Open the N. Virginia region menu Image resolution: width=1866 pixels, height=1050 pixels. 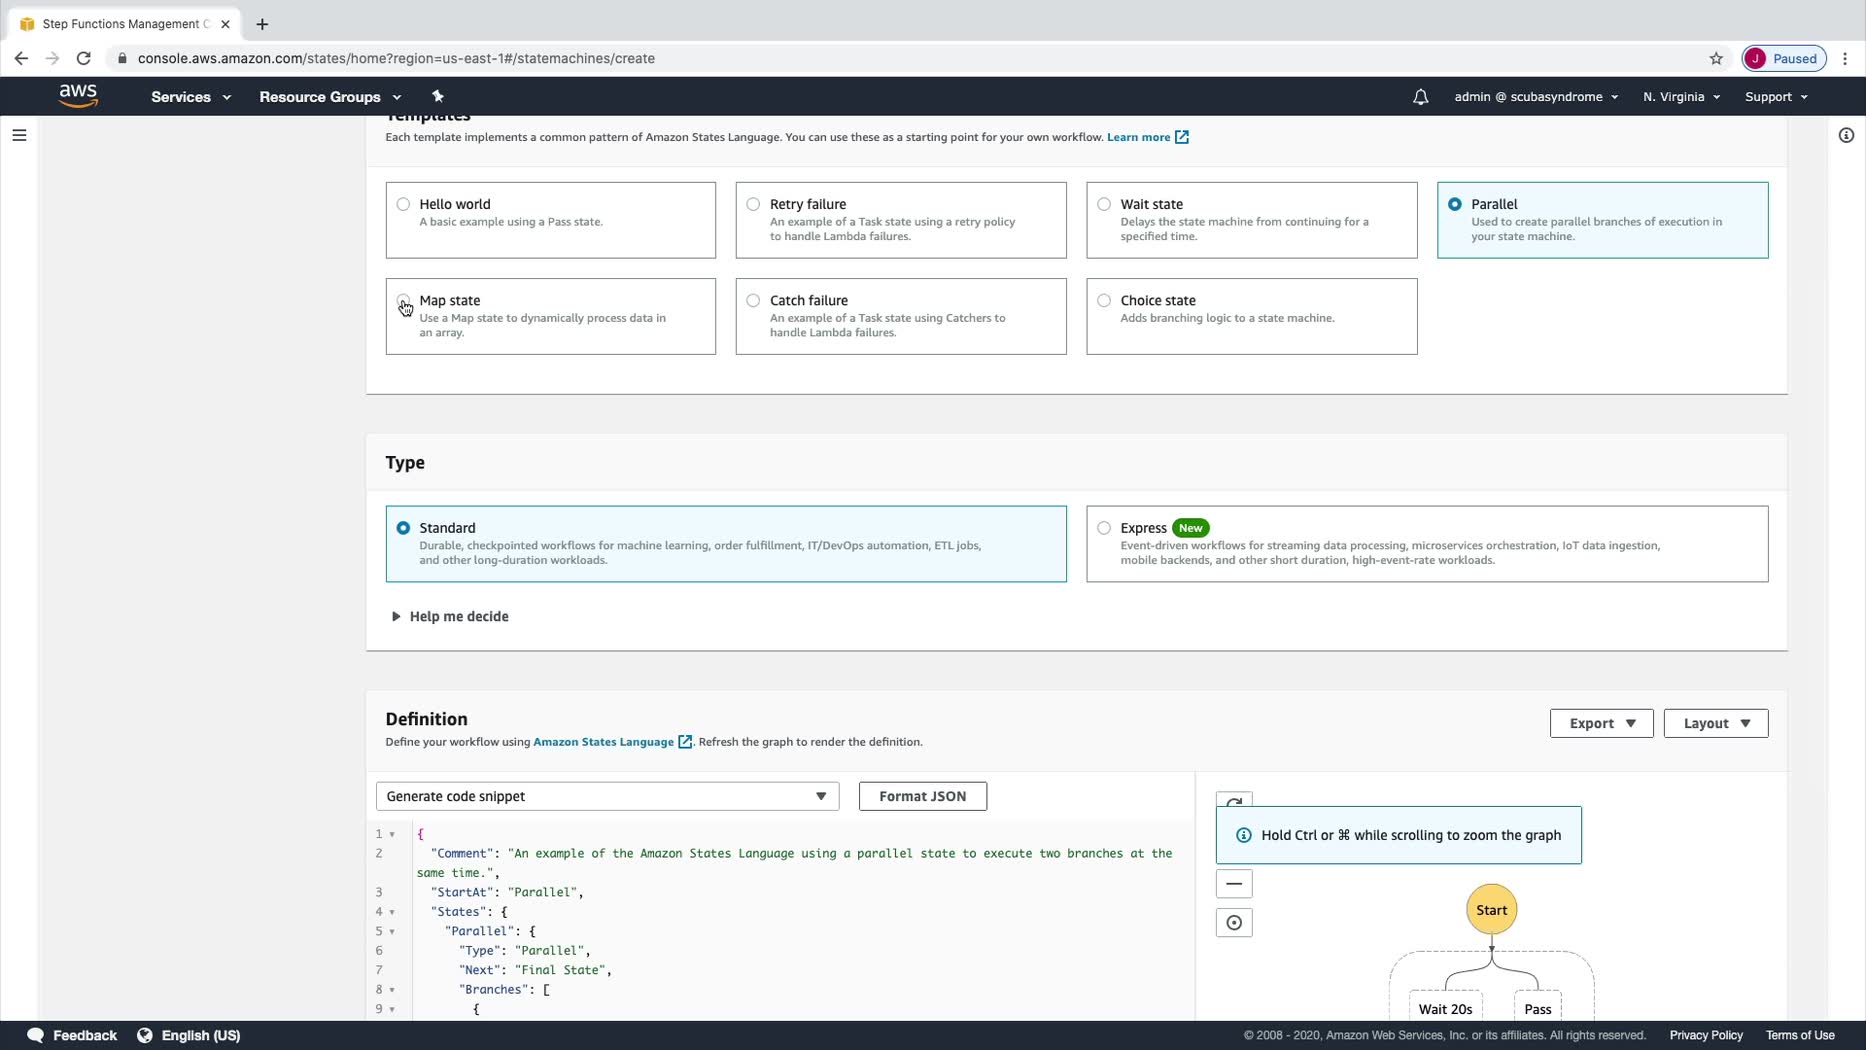point(1681,97)
